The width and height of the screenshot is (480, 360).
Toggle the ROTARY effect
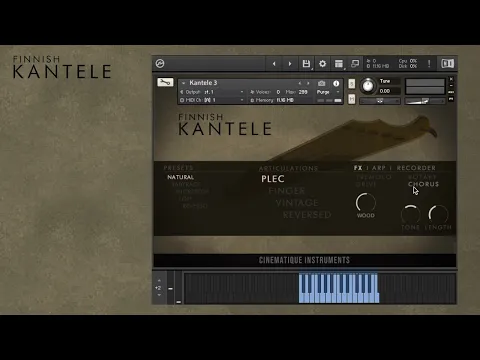pyautogui.click(x=422, y=177)
